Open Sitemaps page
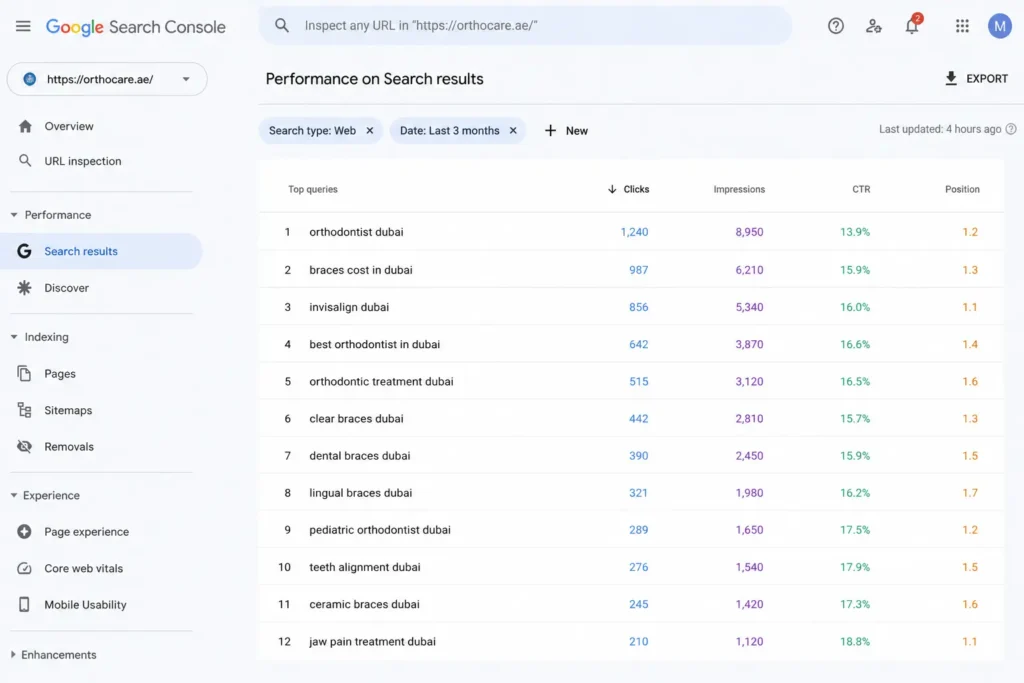The height and width of the screenshot is (683, 1024). [x=68, y=410]
